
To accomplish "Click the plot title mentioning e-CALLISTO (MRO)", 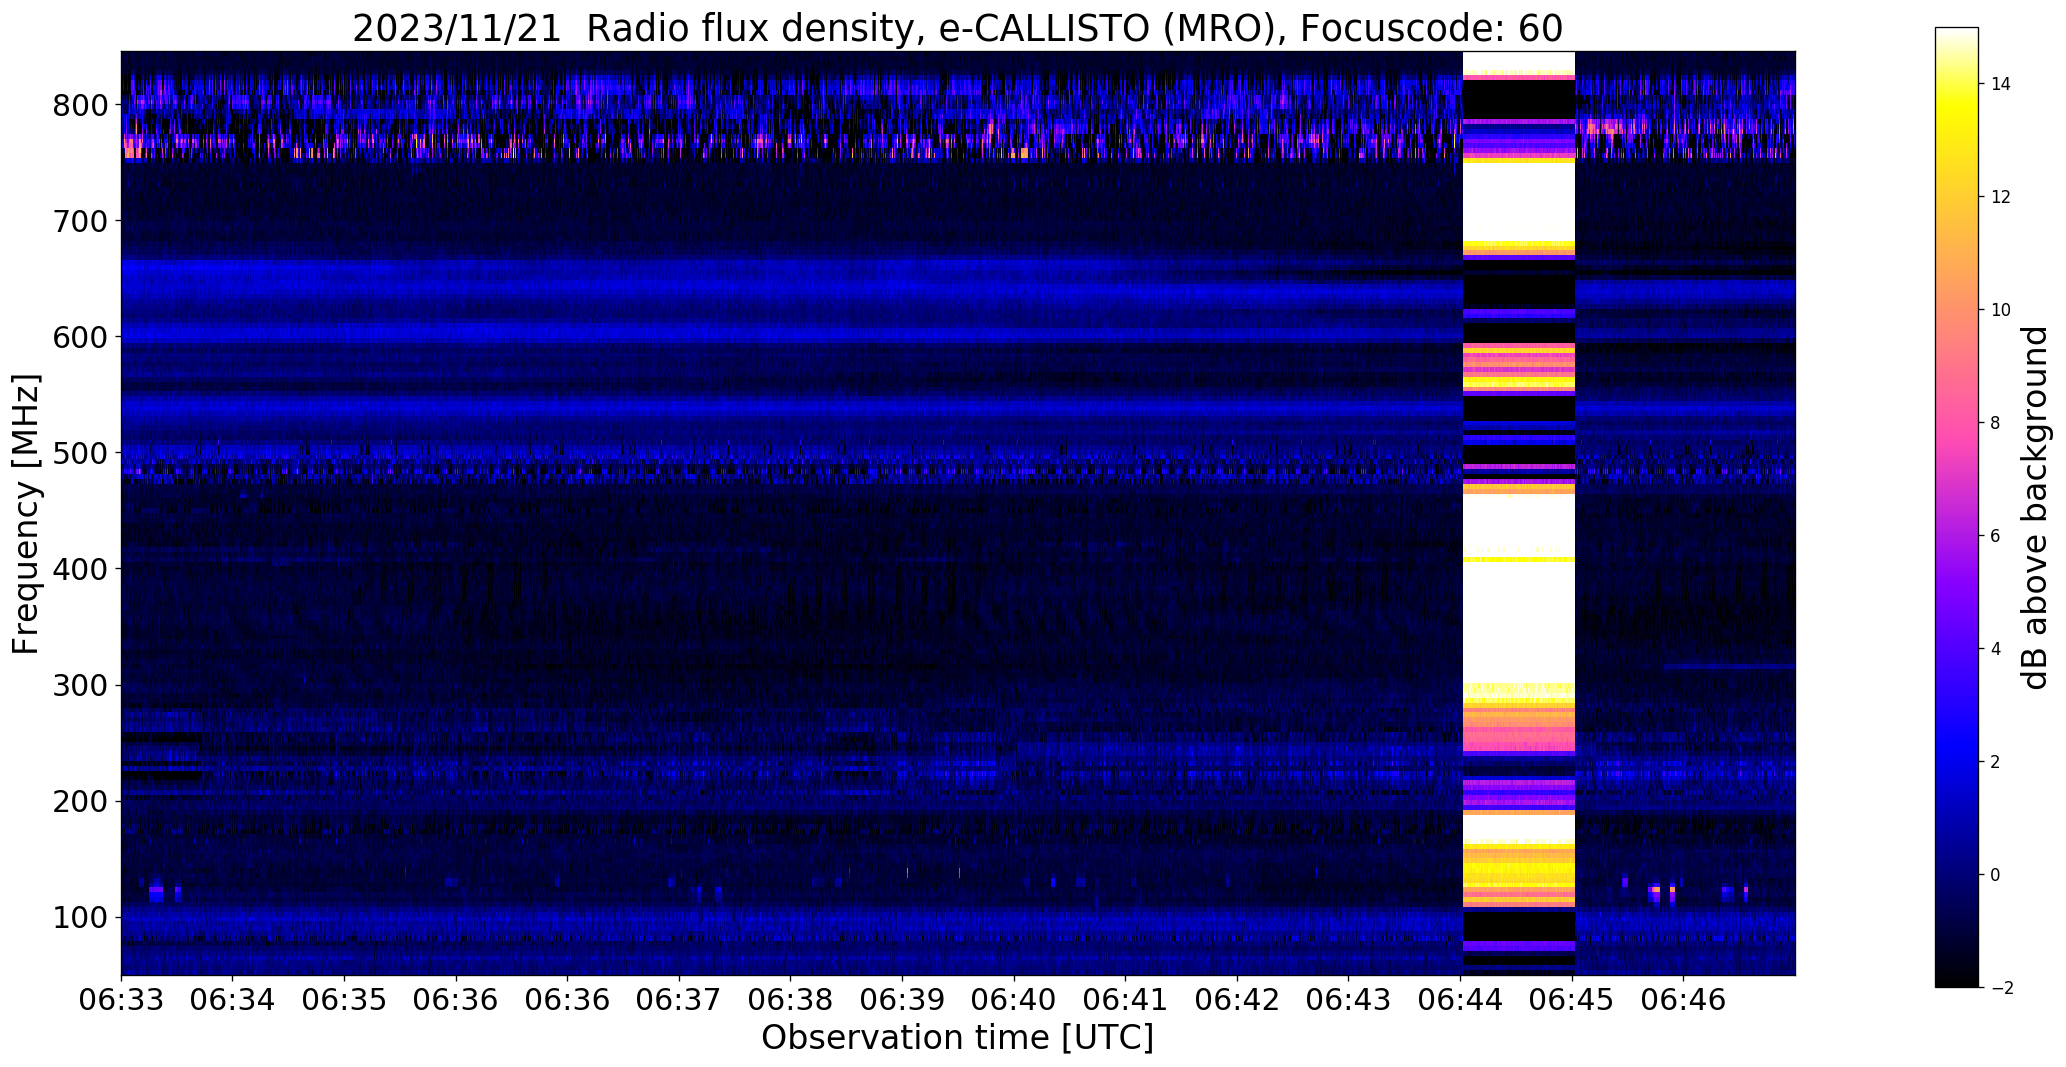I will pos(957,29).
